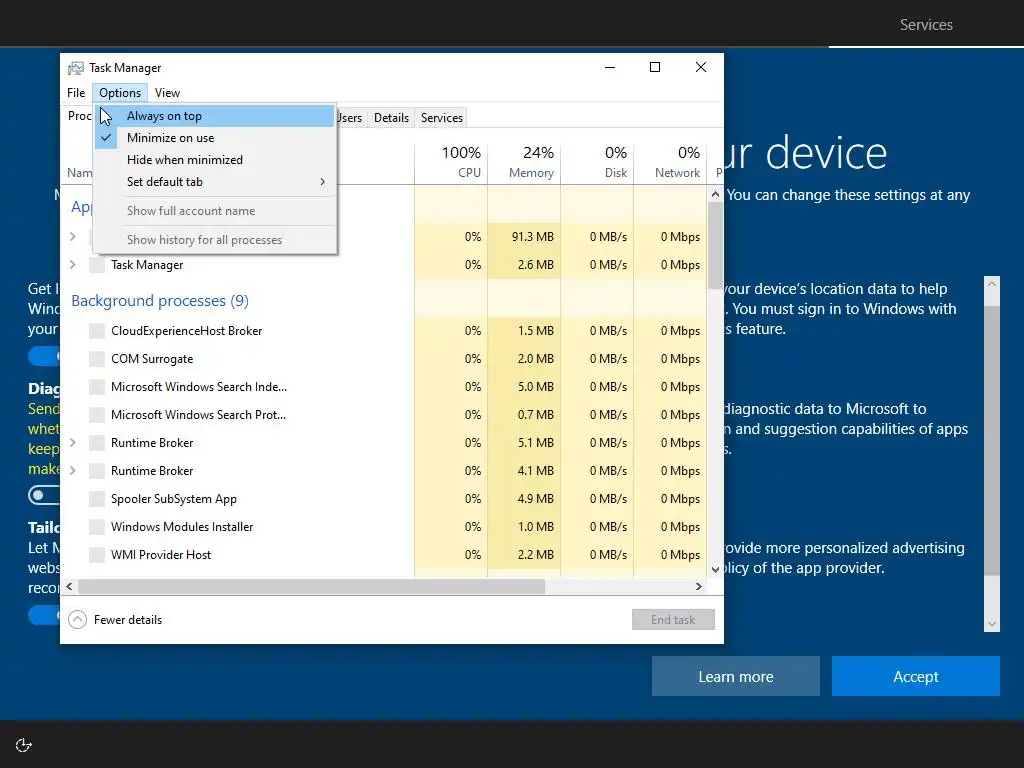Switch to the Services tab in Task Manager
This screenshot has height=768, width=1024.
pyautogui.click(x=441, y=118)
